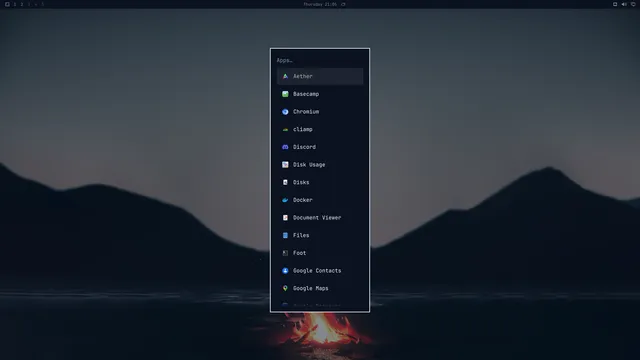Screen dimensions: 640x360
Task: Open Discord from the launcher
Action: point(320,147)
